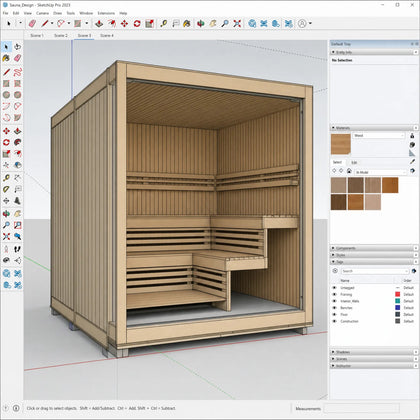420x420 pixels.
Task: Hide the Interior_Walls tag layer
Action: [x=334, y=301]
